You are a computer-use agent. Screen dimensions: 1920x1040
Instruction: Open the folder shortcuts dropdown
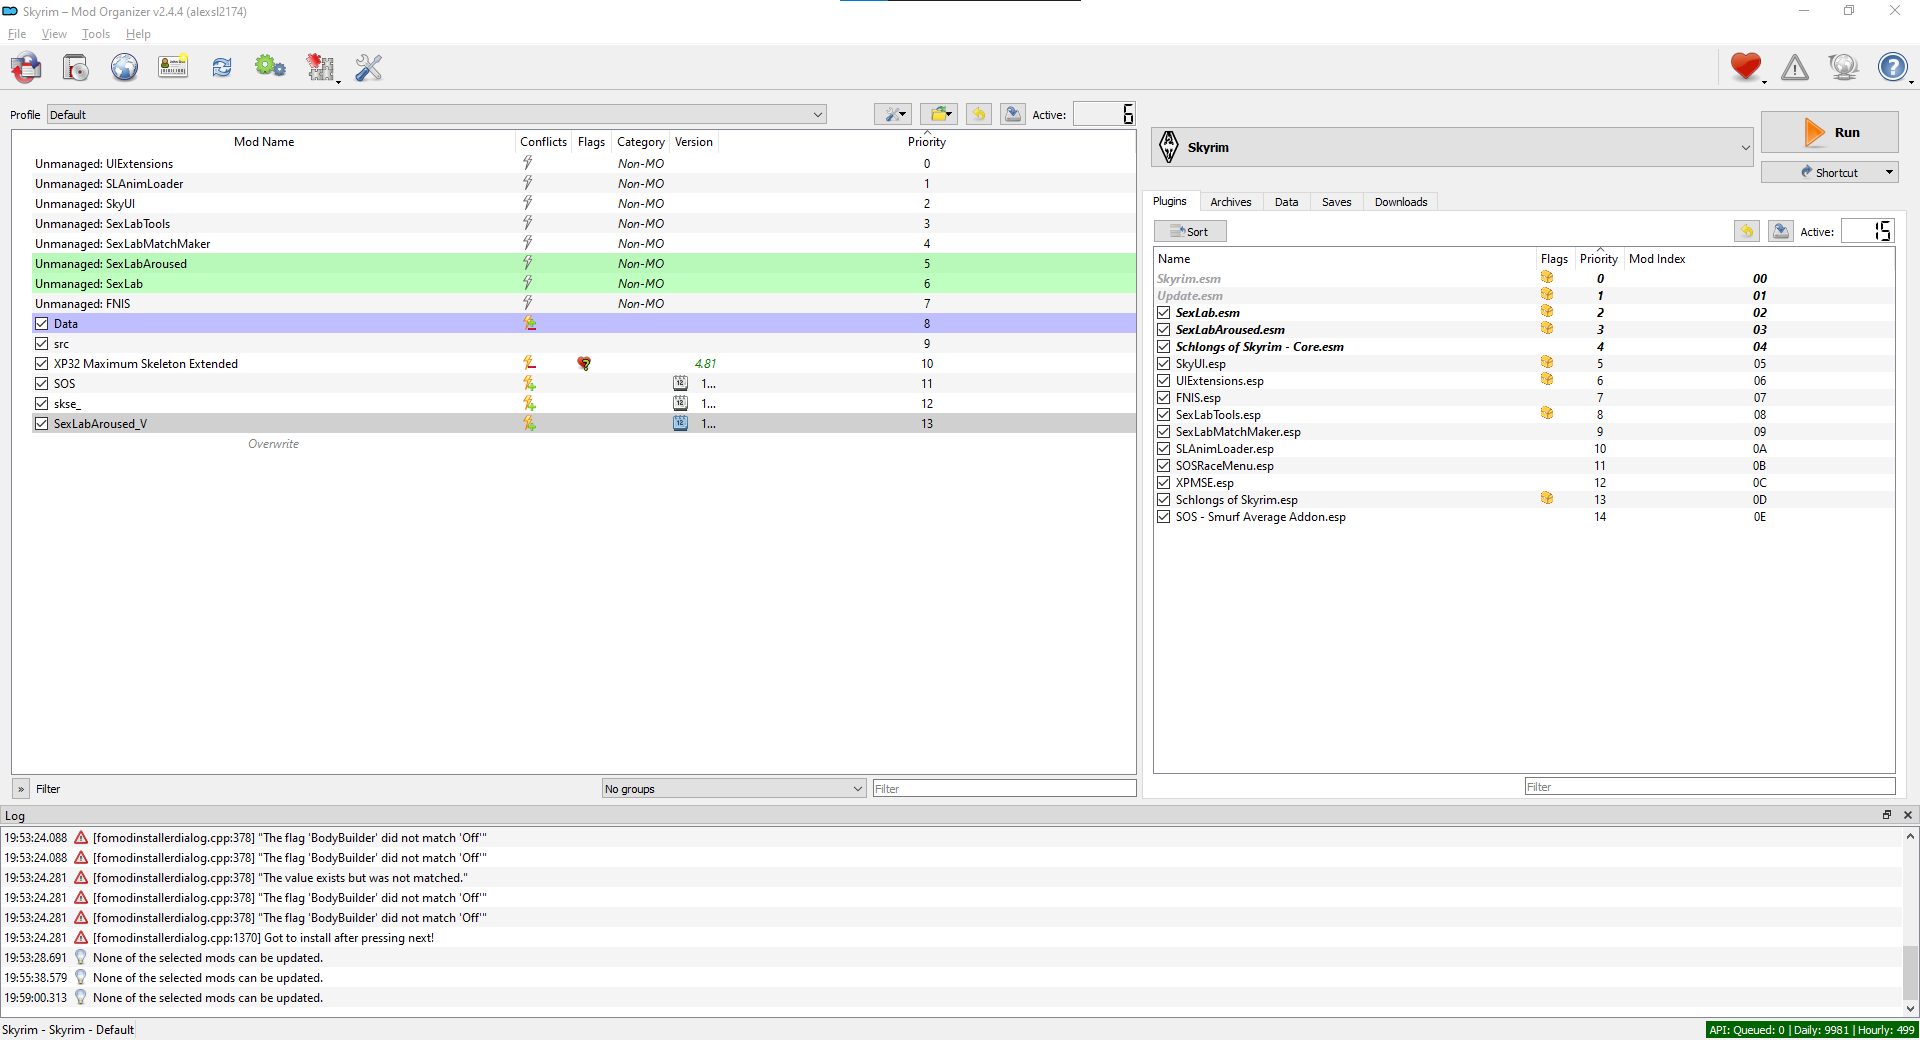(939, 114)
